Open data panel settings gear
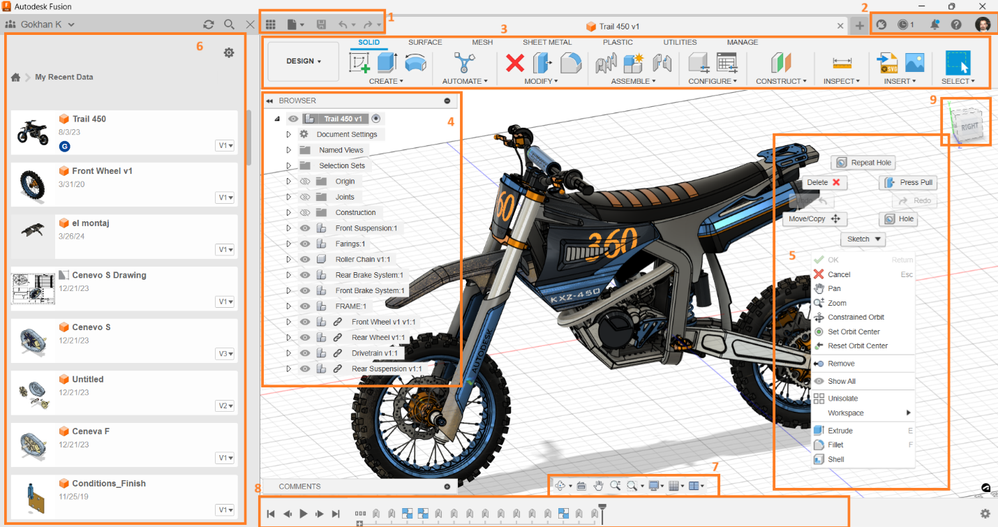The height and width of the screenshot is (527, 998). click(x=229, y=53)
